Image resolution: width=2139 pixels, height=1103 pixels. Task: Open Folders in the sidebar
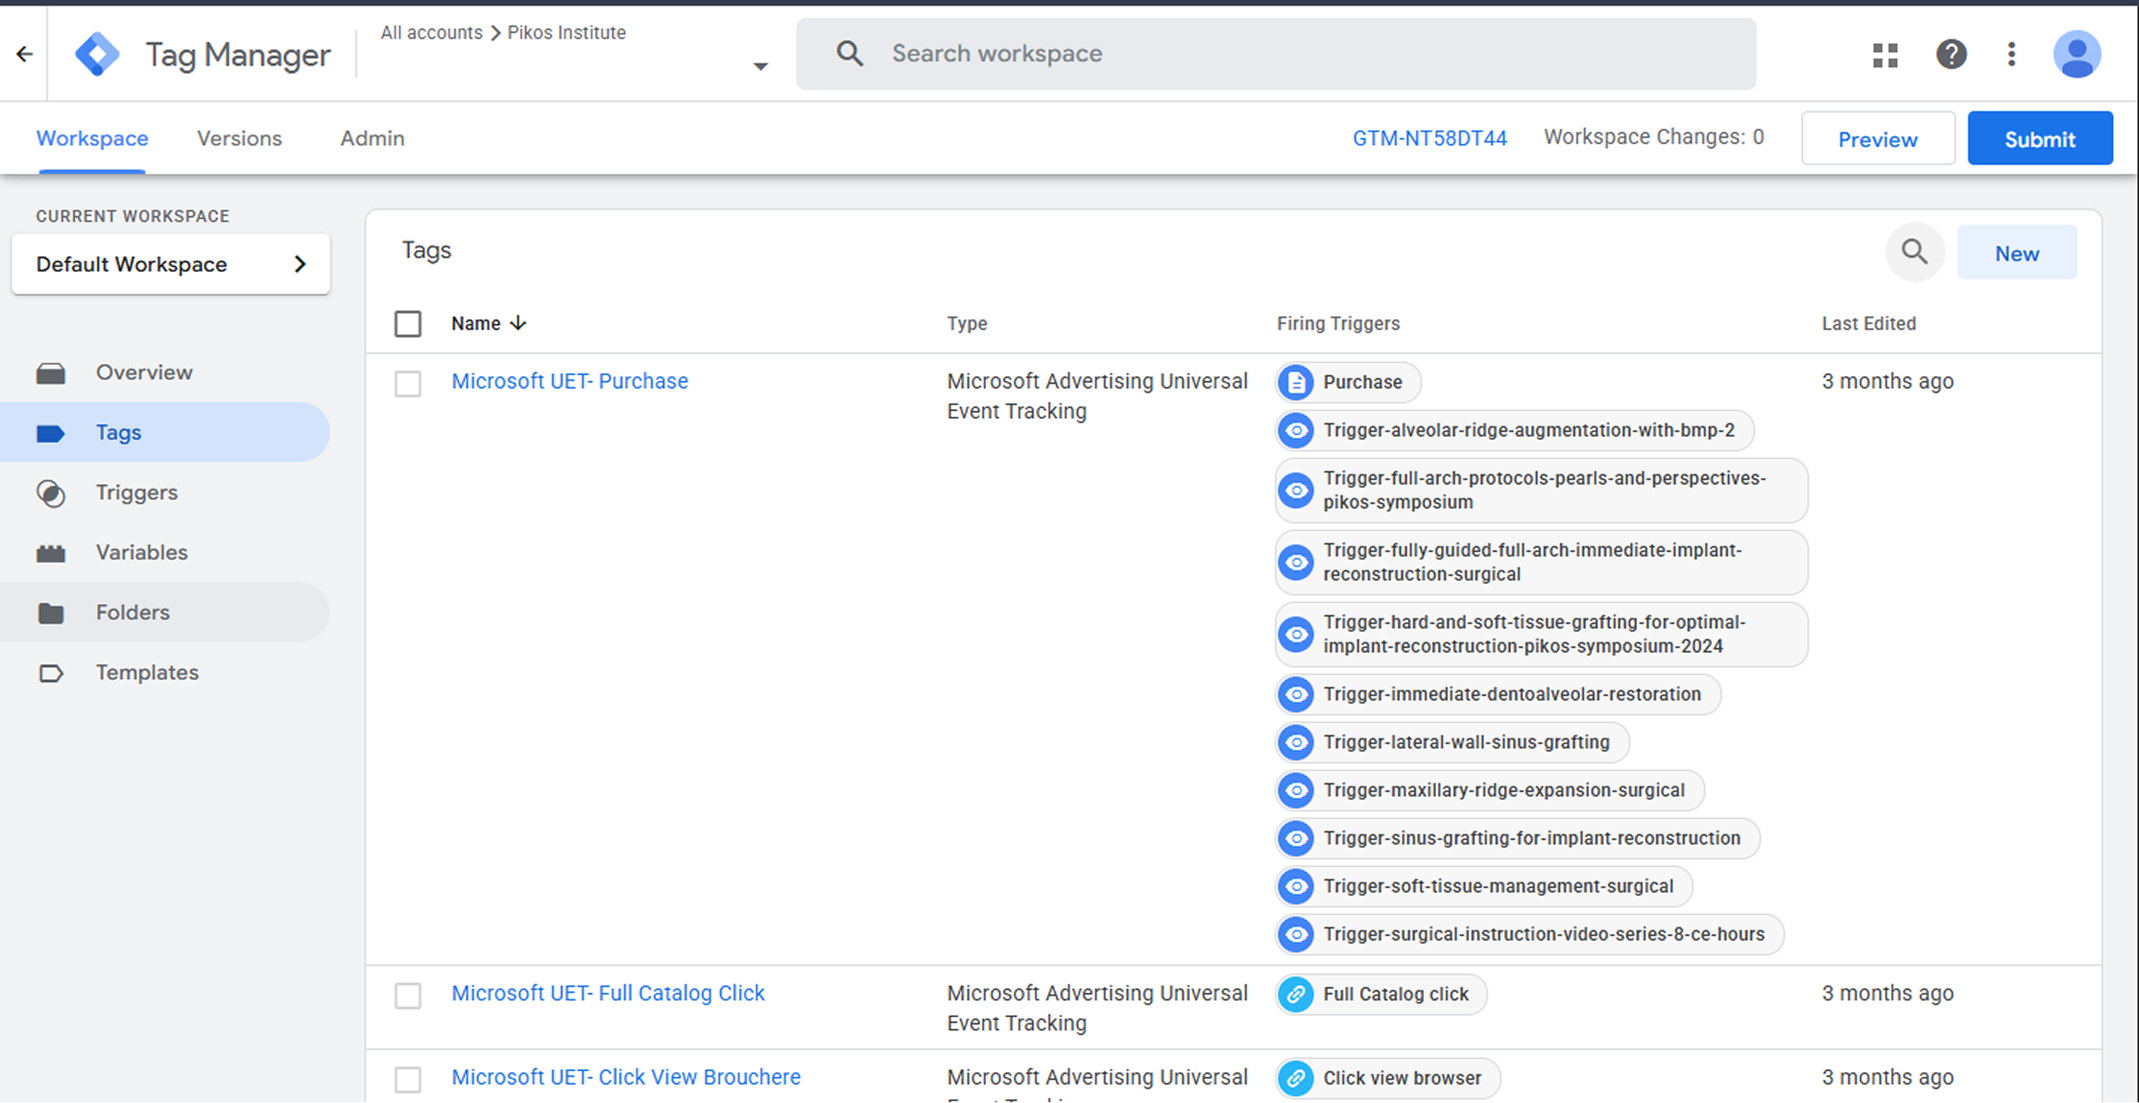click(165, 613)
